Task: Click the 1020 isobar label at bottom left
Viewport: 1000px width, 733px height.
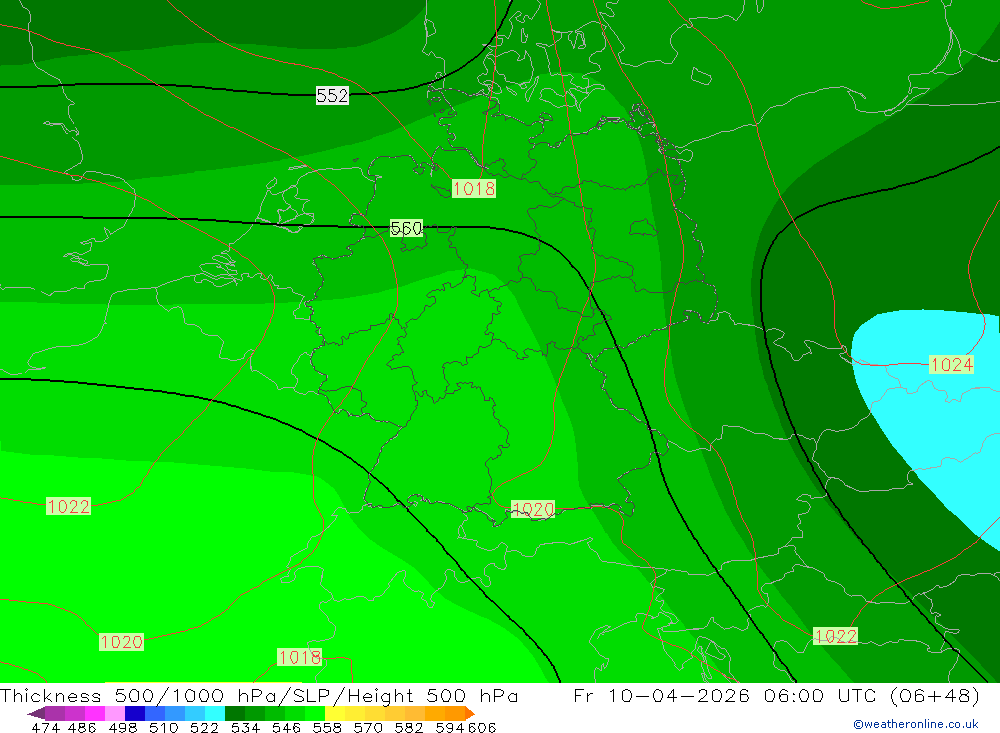Action: 121,642
